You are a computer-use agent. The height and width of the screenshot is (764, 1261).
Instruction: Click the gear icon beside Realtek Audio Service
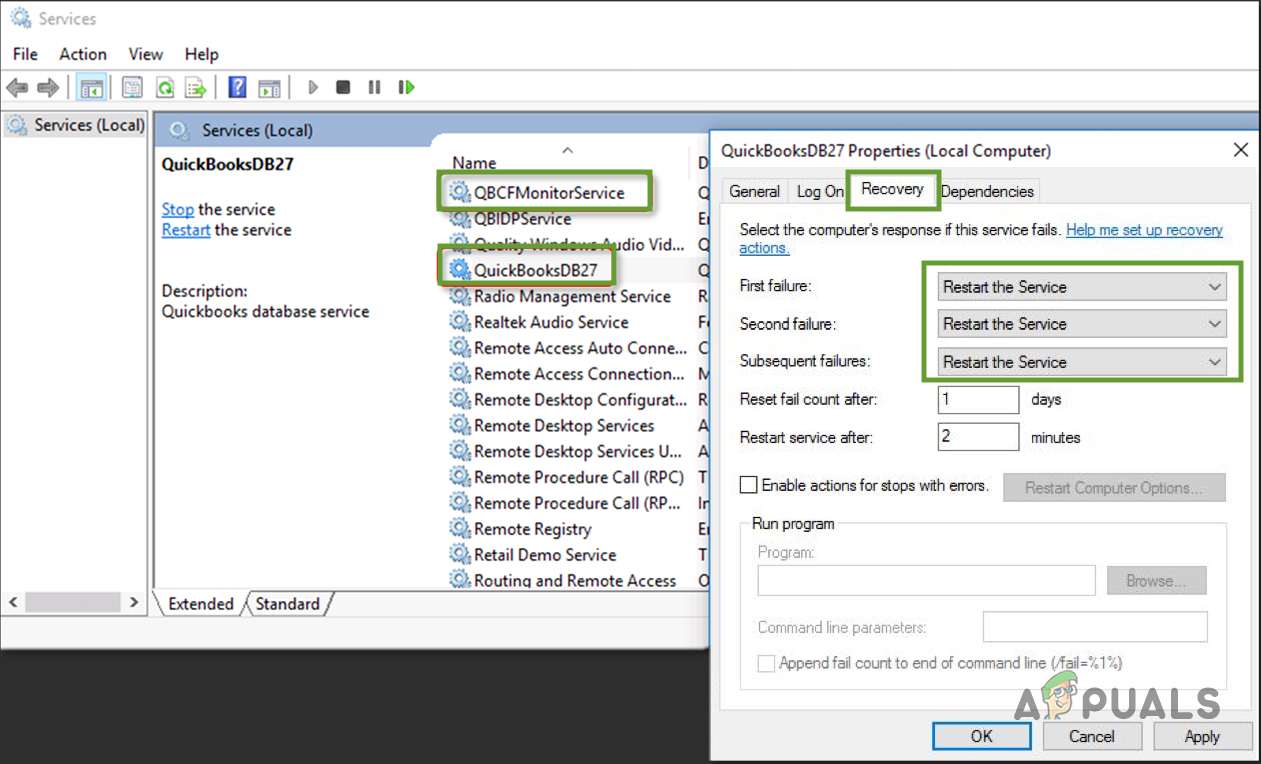(459, 322)
